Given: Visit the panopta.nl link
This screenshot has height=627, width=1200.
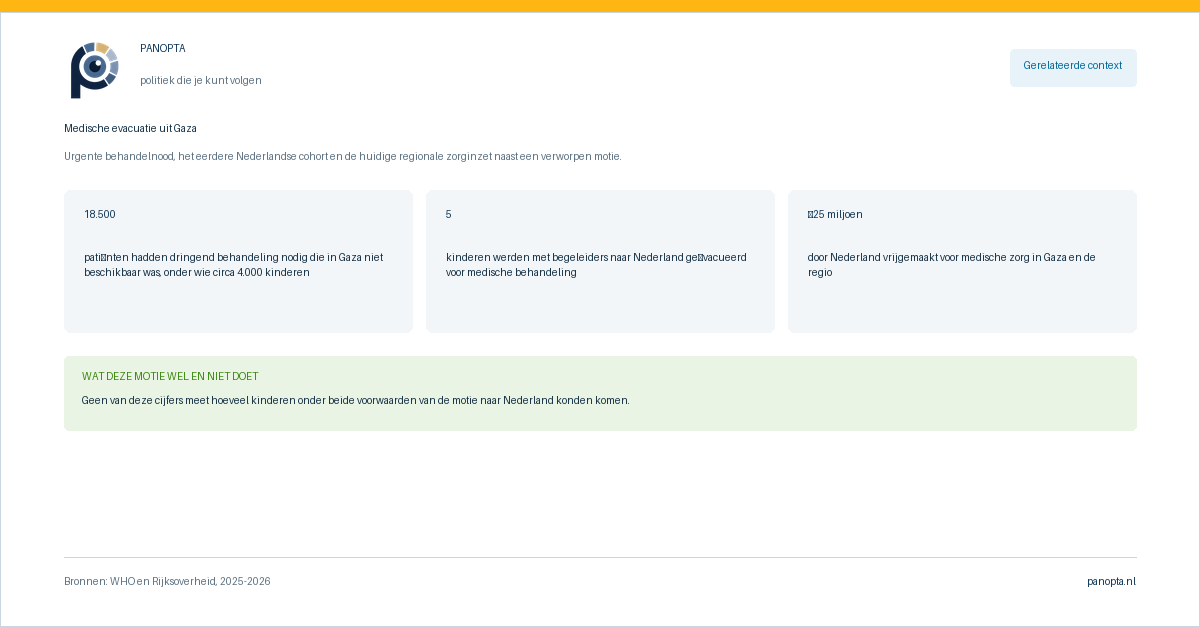Looking at the screenshot, I should [1111, 581].
